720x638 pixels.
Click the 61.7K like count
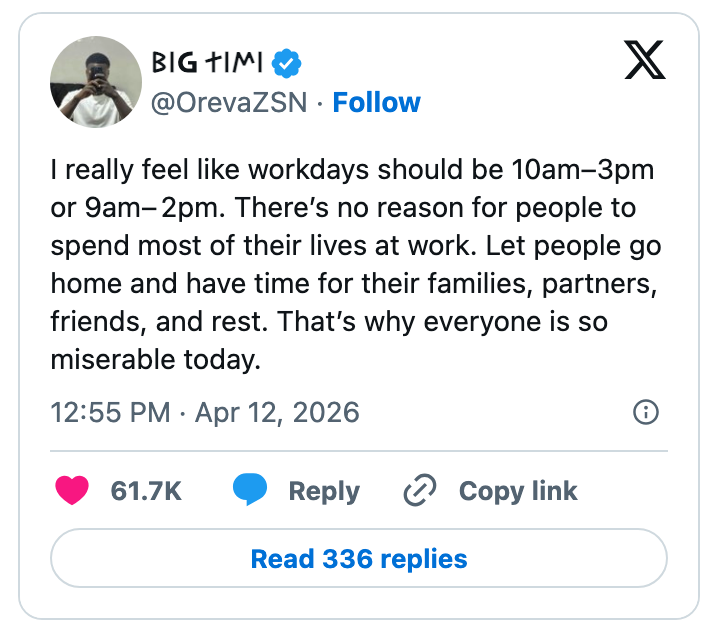click(x=146, y=491)
